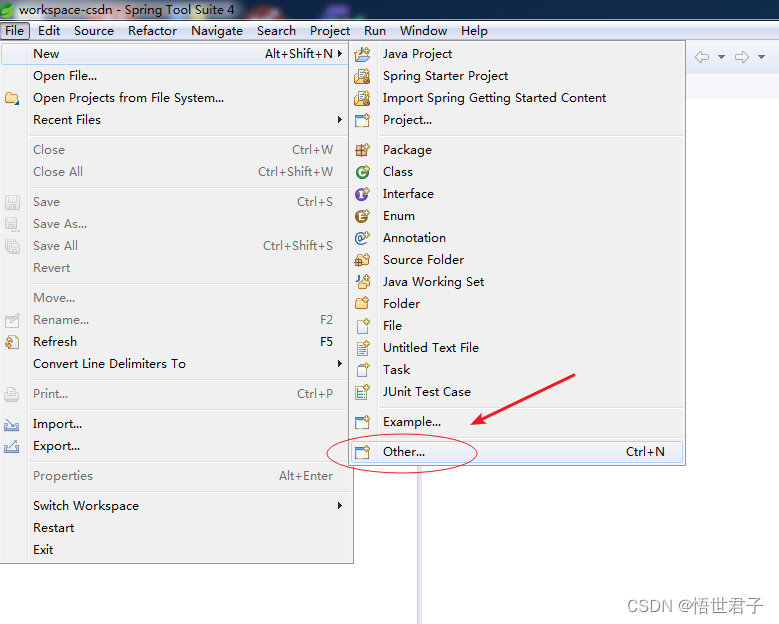This screenshot has height=624, width=779.
Task: Open the Run menu
Action: pos(375,31)
